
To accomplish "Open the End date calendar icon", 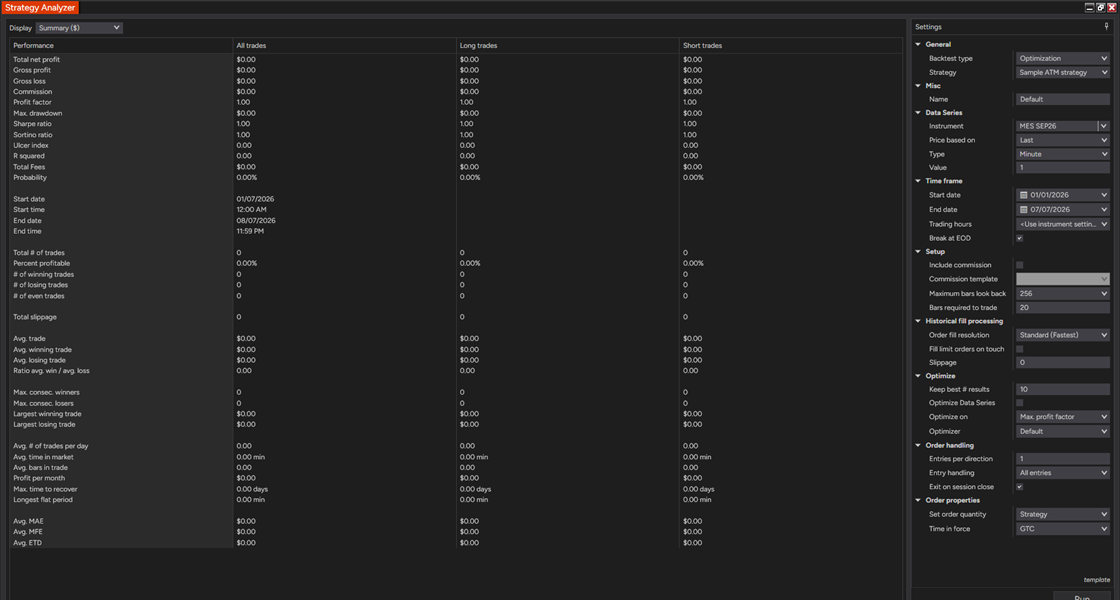I will [x=1024, y=209].
